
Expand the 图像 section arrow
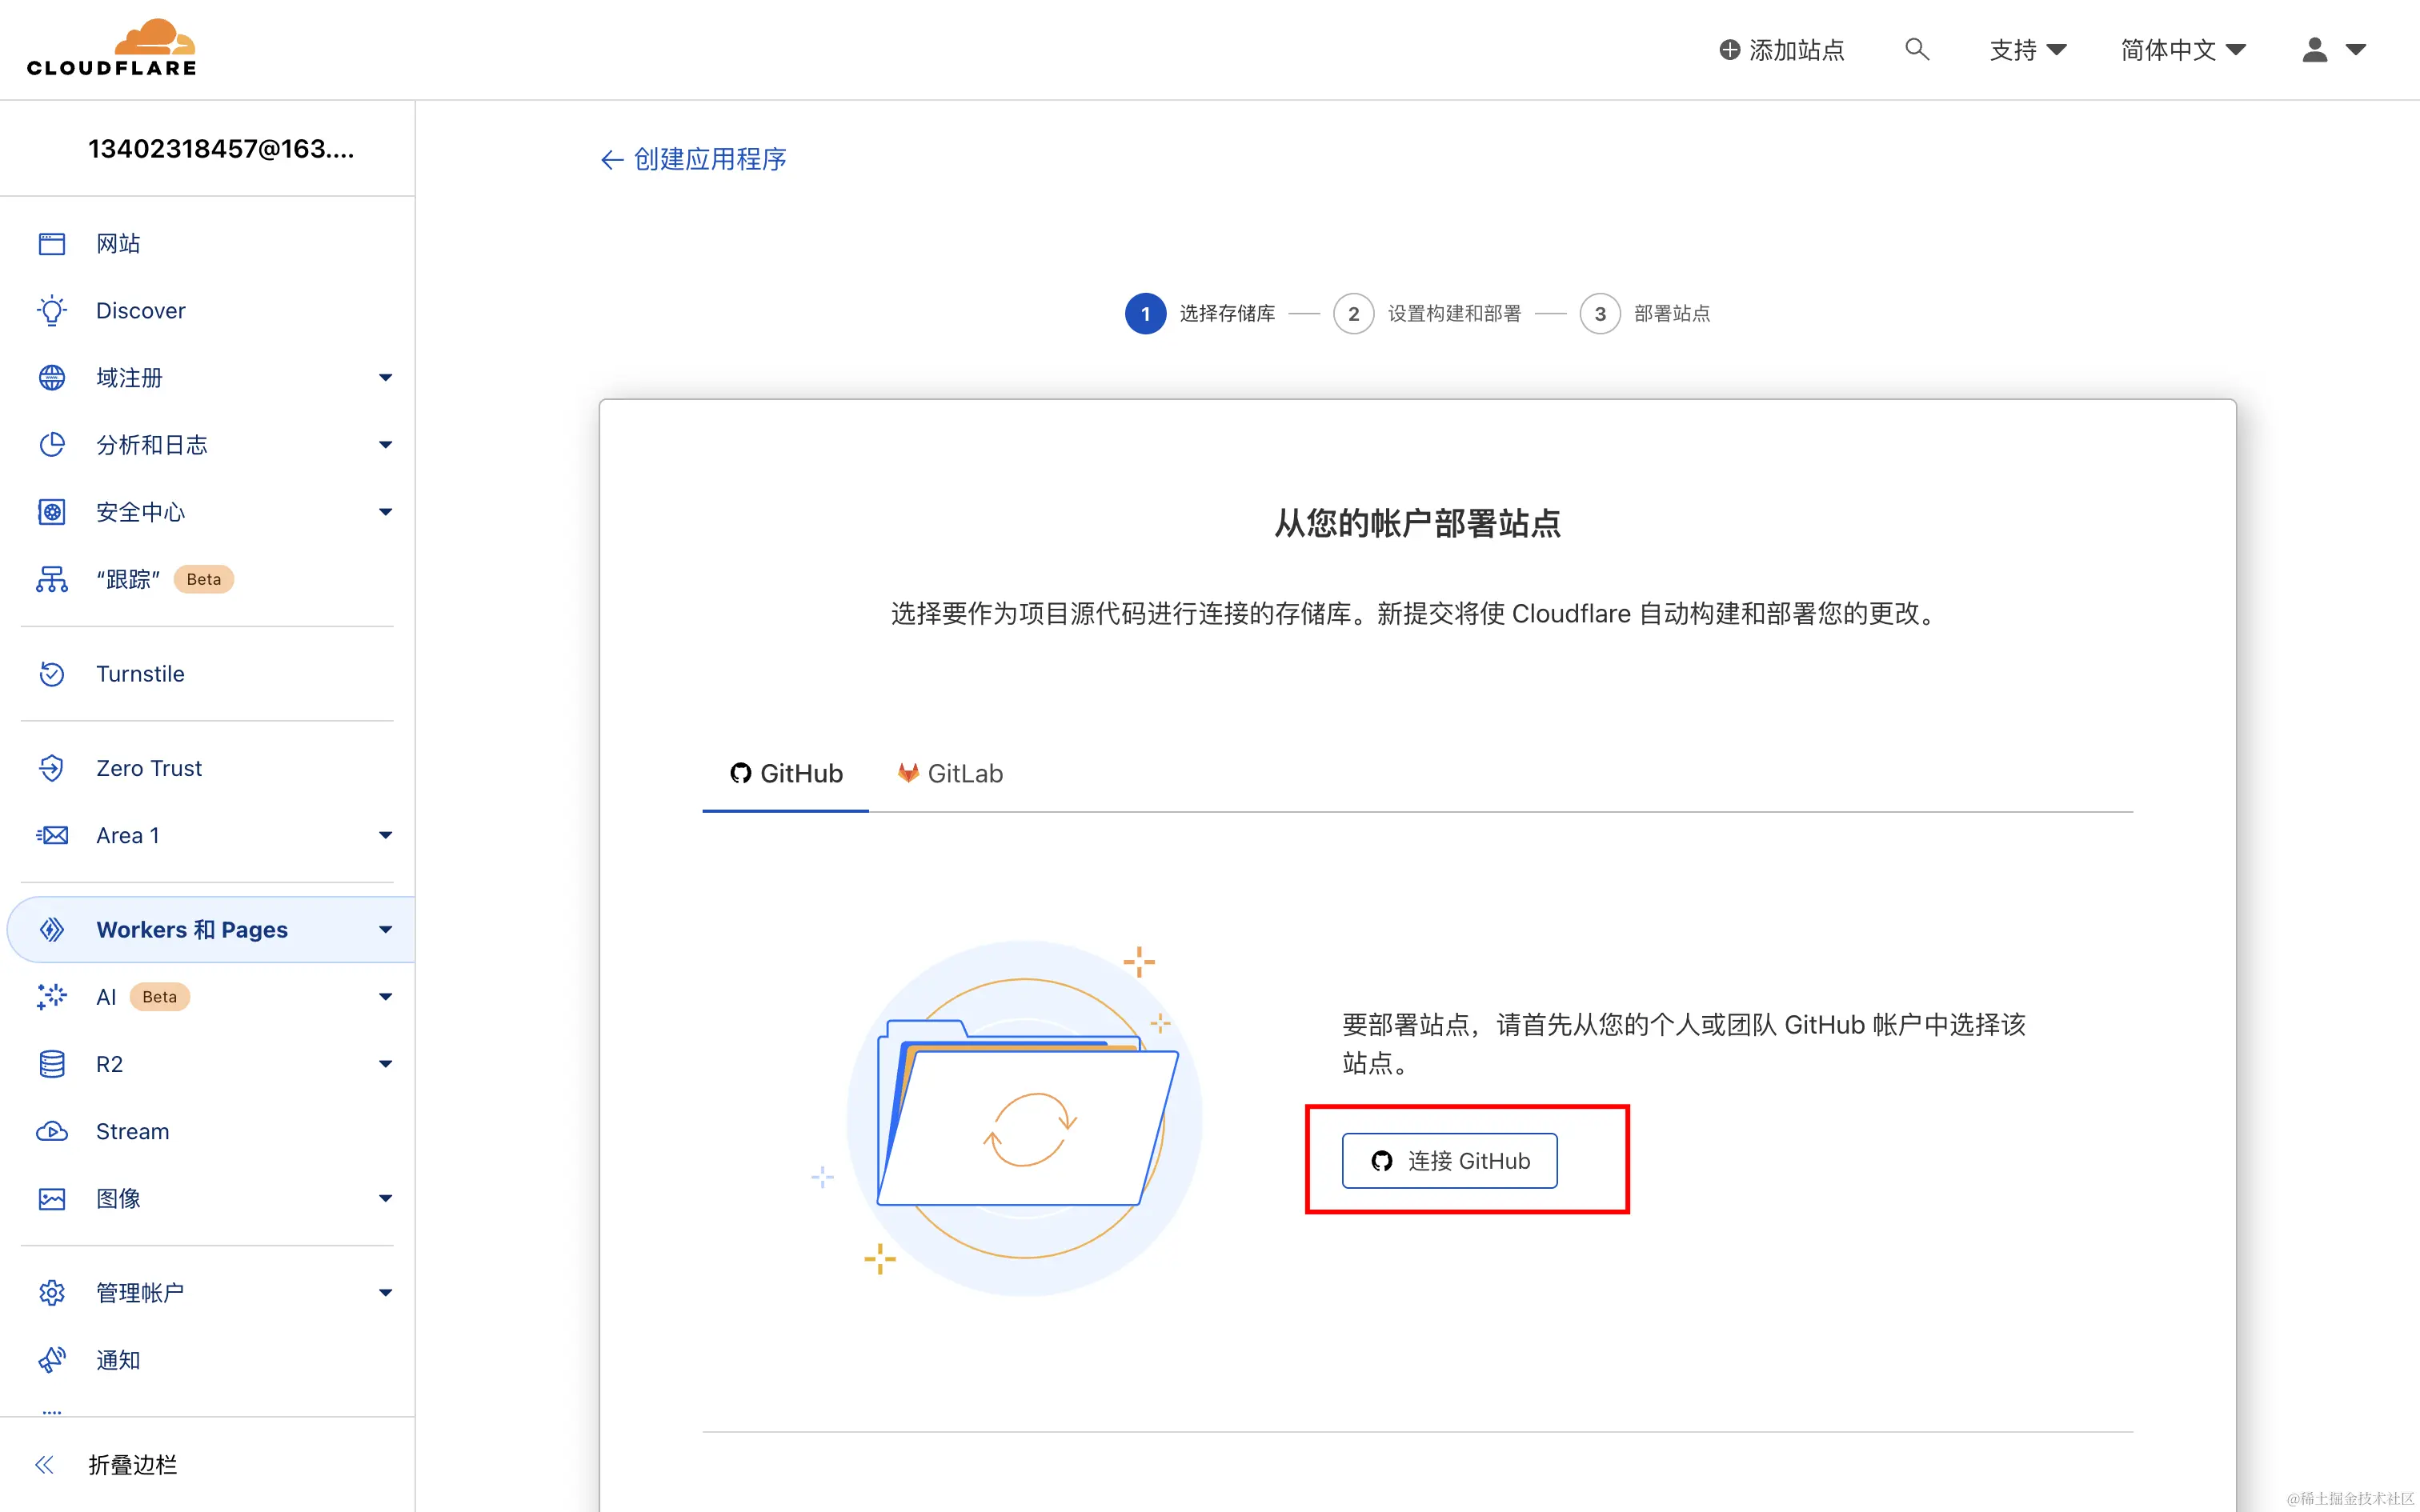(x=386, y=1199)
